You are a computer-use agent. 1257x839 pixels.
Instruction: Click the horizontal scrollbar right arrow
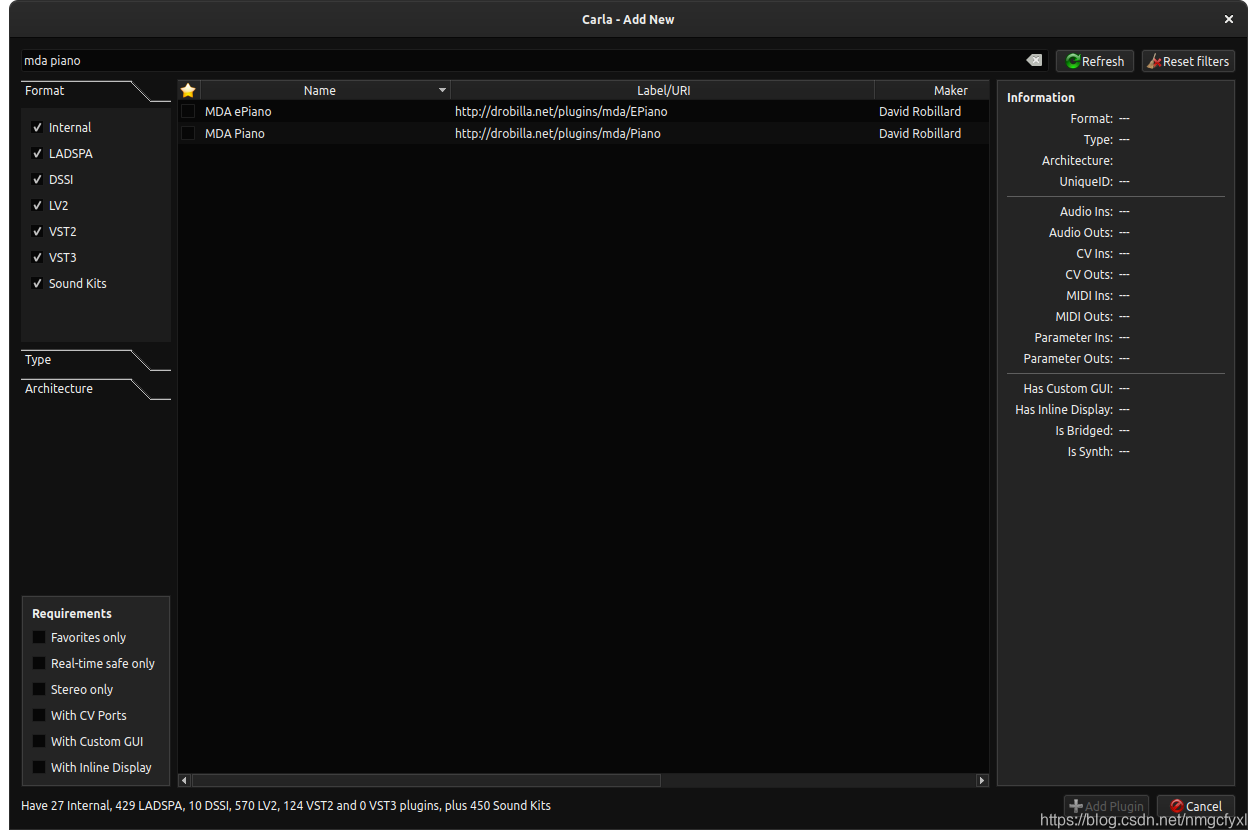coord(982,780)
